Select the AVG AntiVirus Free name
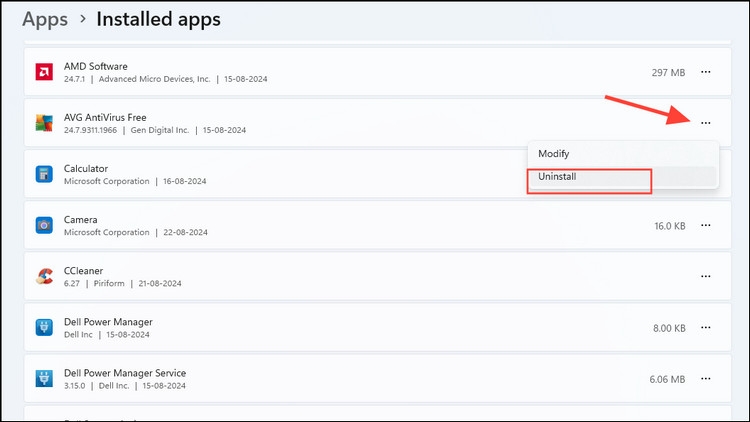 [x=105, y=118]
